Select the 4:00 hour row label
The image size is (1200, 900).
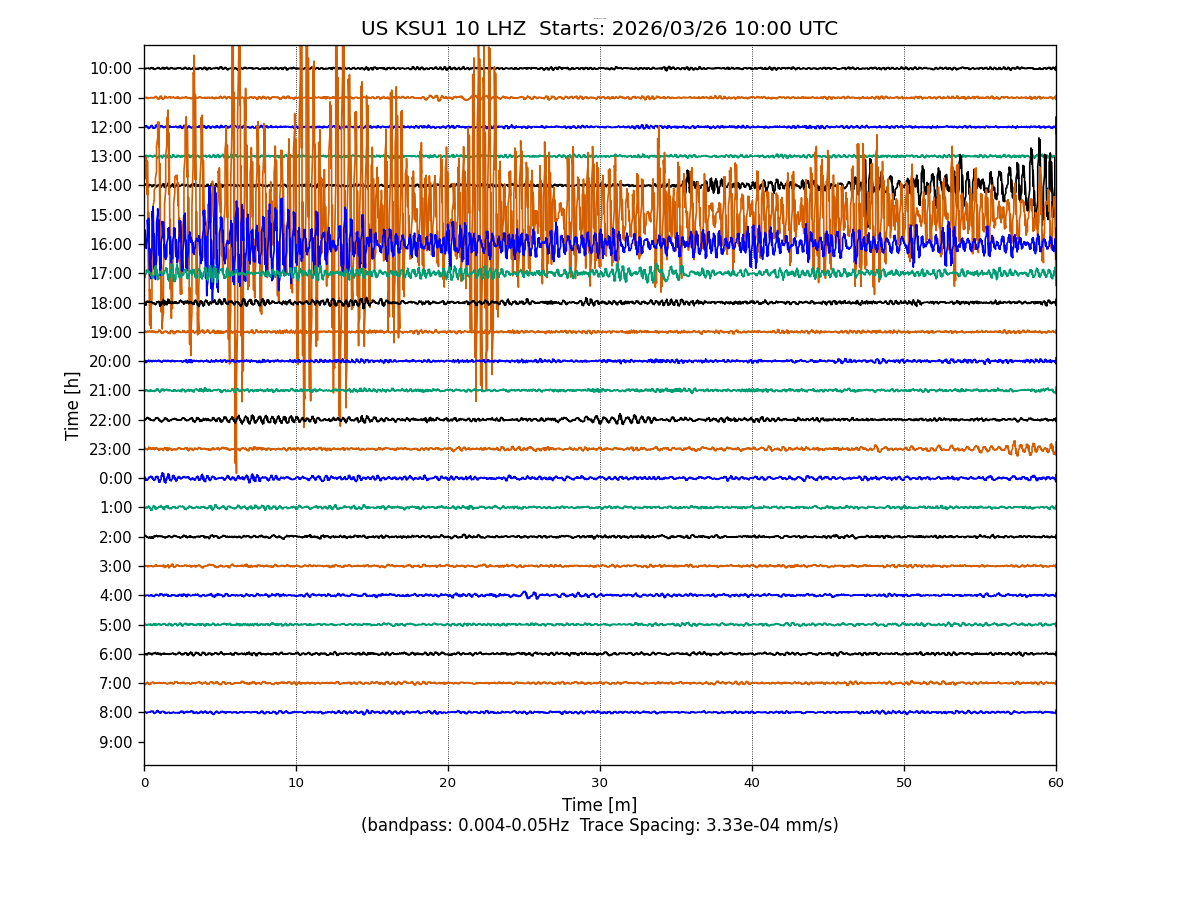(x=115, y=595)
